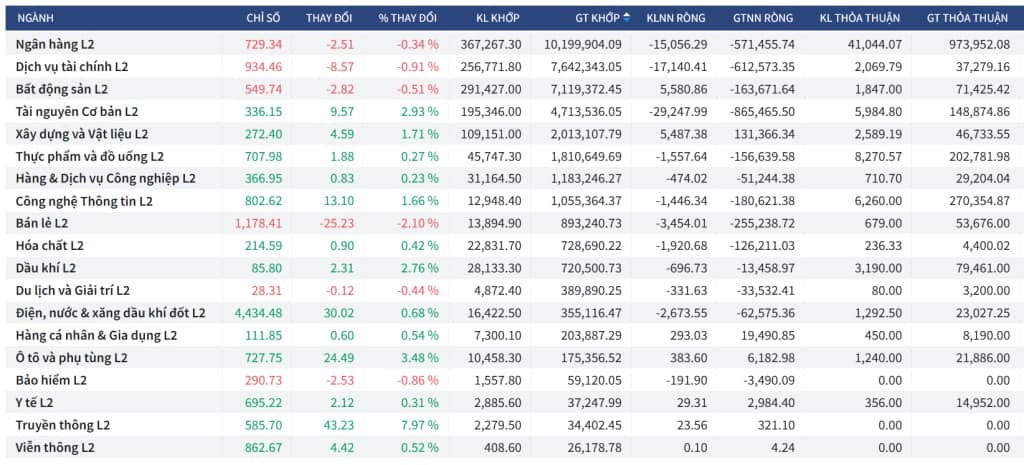This screenshot has width=1024, height=465.
Task: Open Bất động sản L2 sector
Action: tap(61, 89)
